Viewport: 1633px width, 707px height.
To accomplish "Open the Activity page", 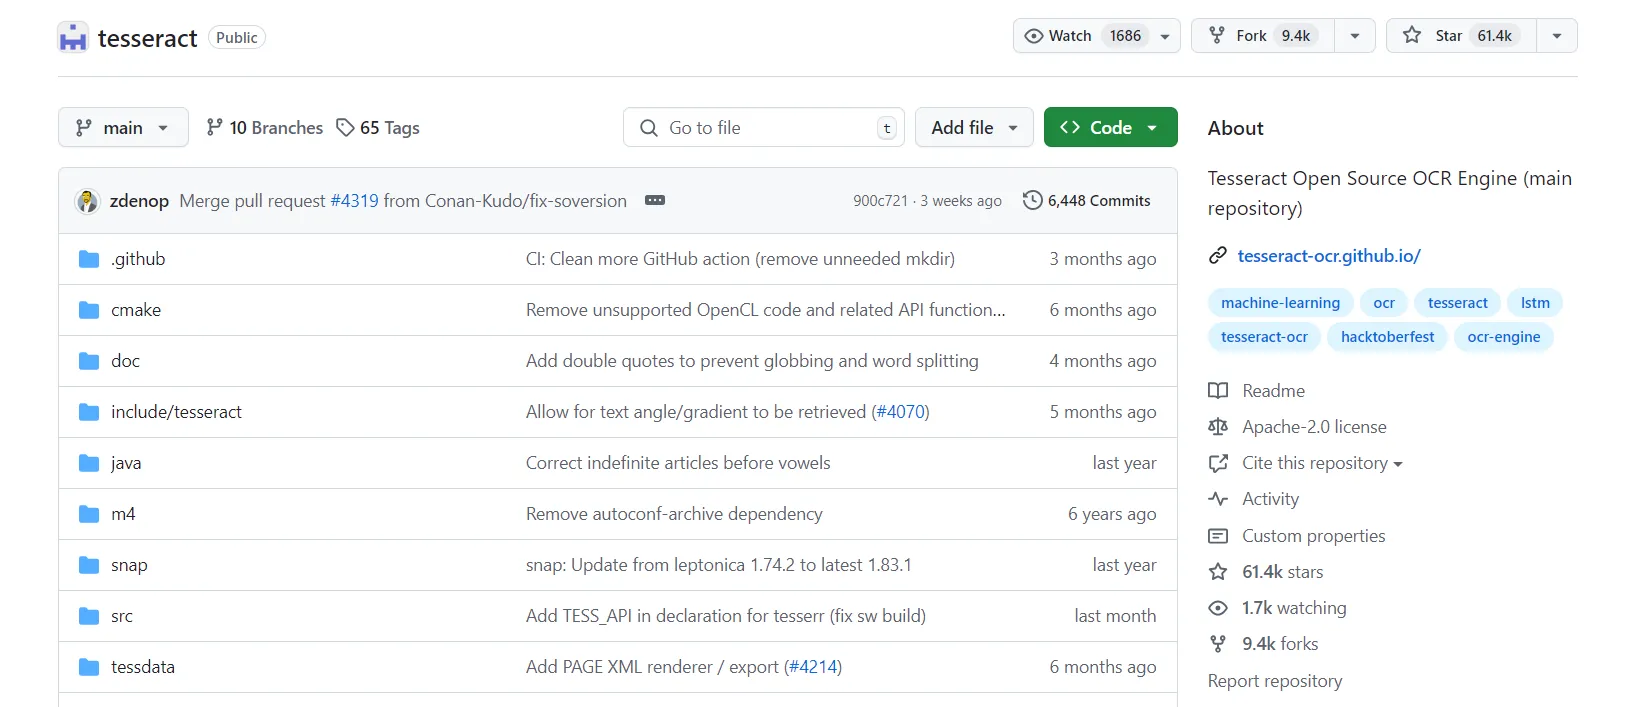I will click(x=1270, y=499).
